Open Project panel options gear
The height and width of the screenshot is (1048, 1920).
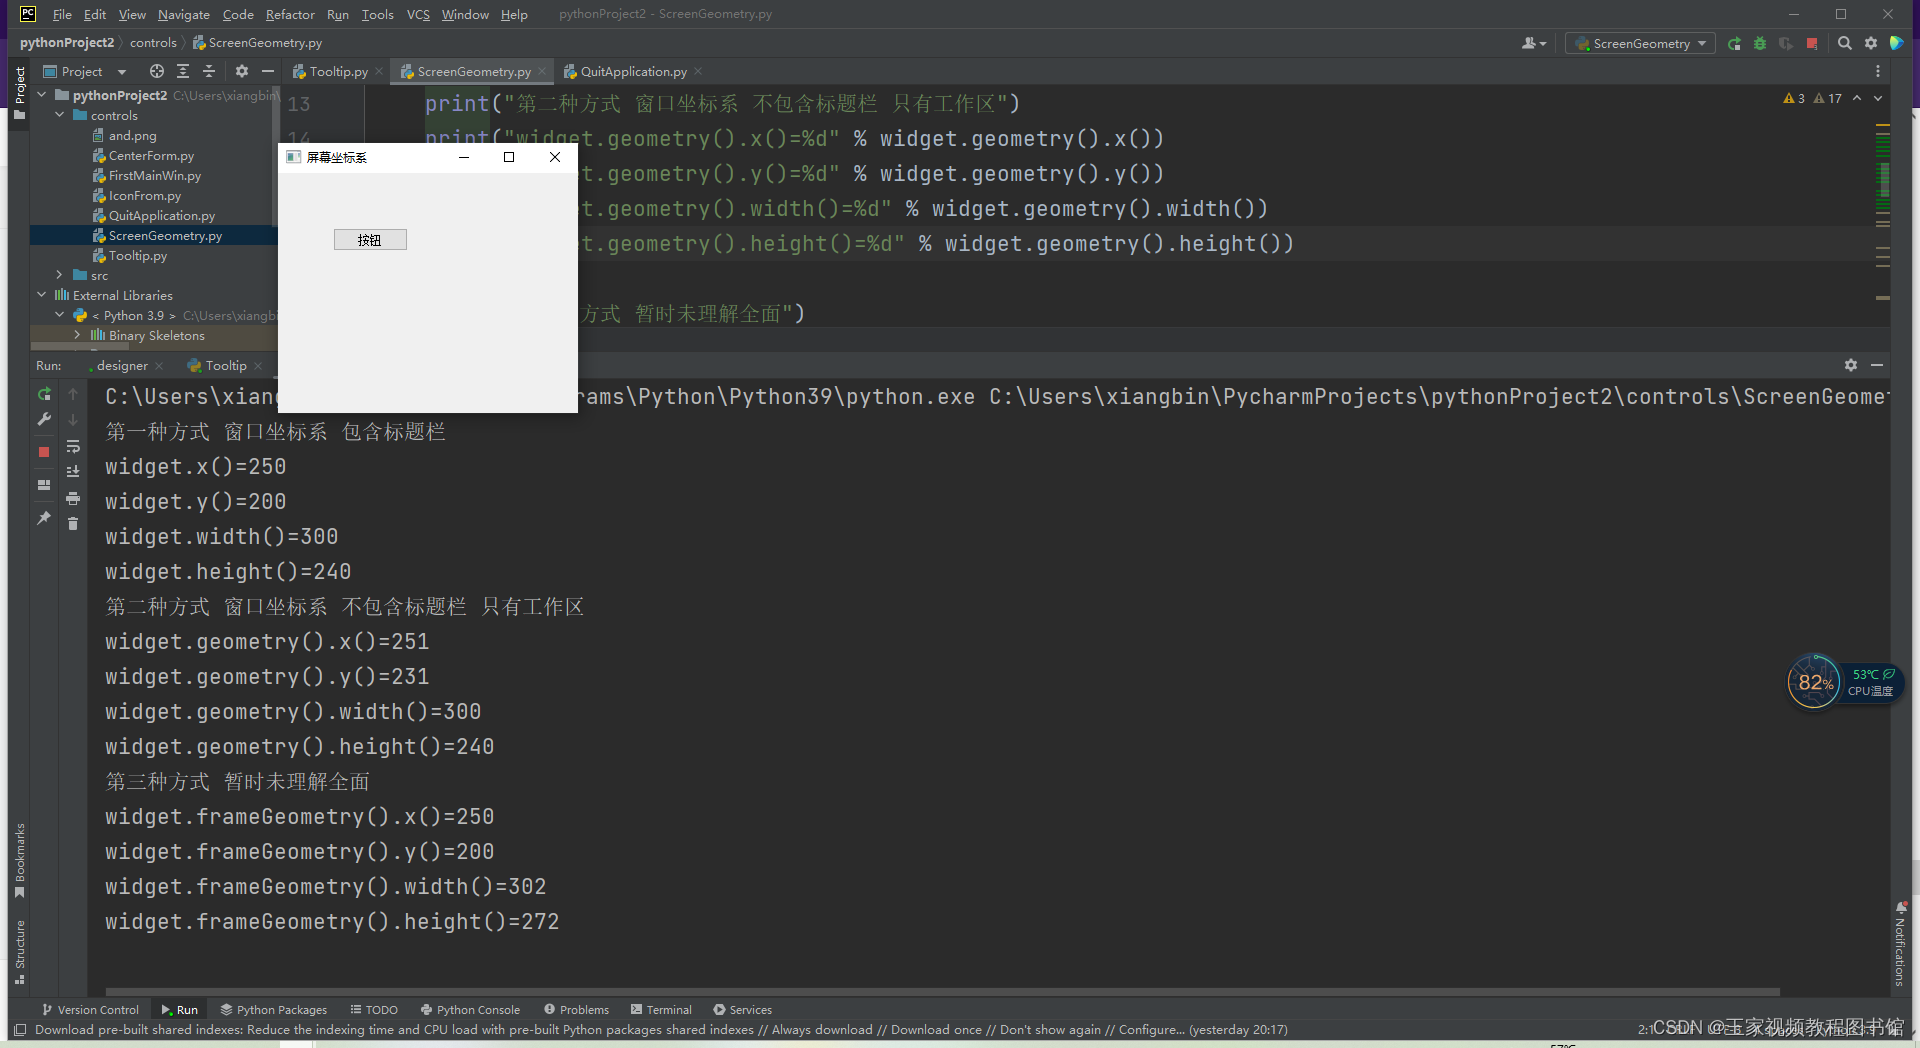click(x=241, y=71)
